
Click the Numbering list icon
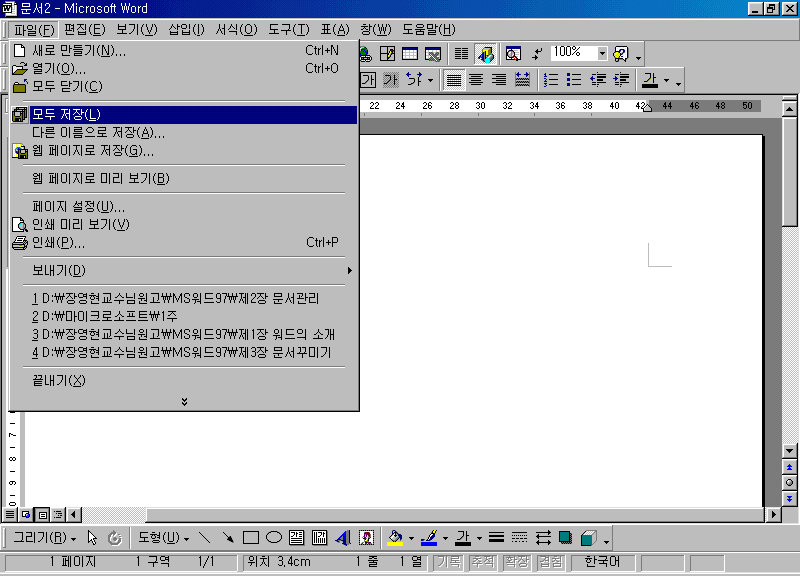click(551, 80)
